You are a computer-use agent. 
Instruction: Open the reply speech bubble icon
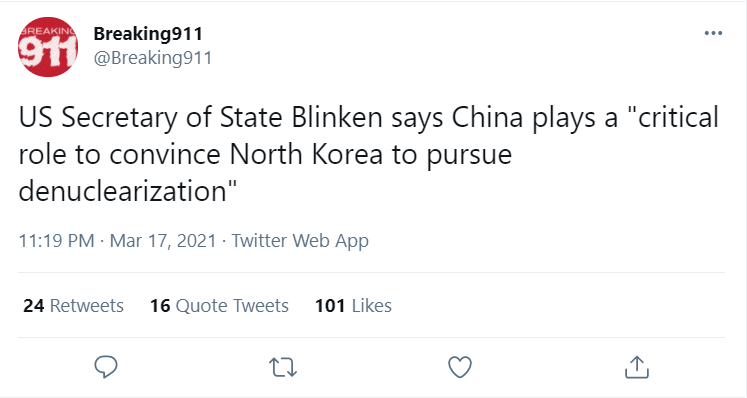pos(106,367)
